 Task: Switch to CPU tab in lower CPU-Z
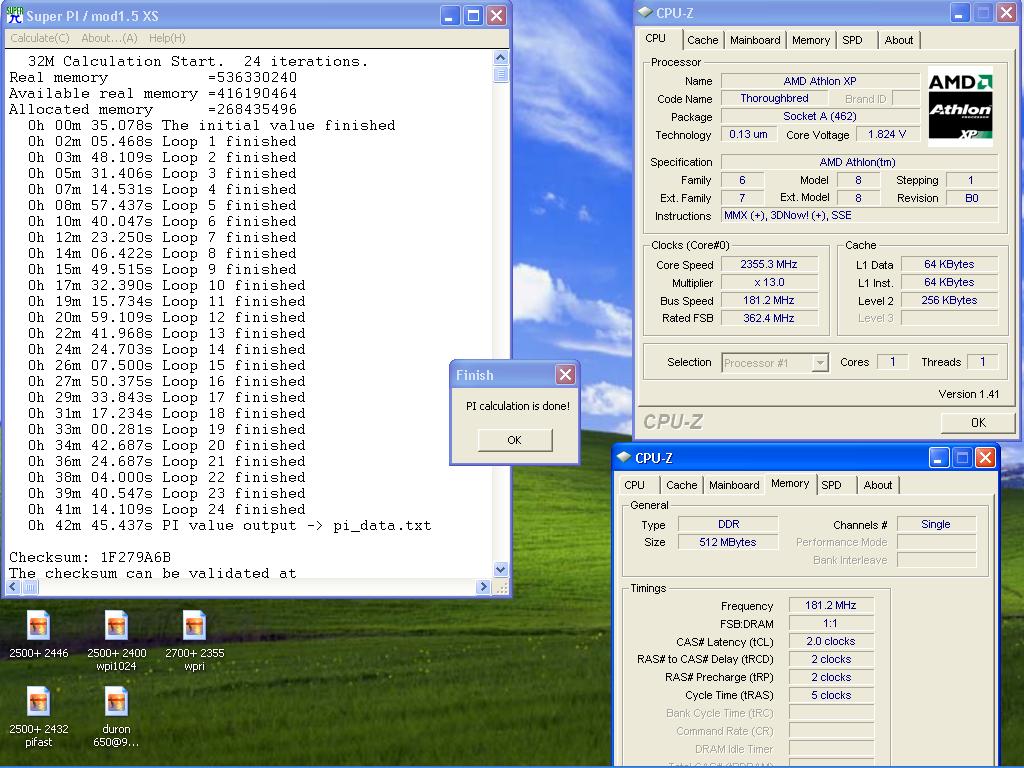click(634, 485)
